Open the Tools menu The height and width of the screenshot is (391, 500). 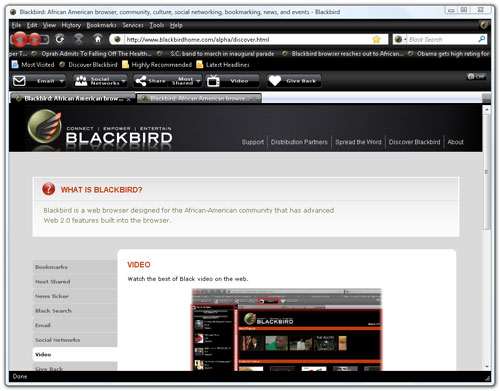click(157, 25)
